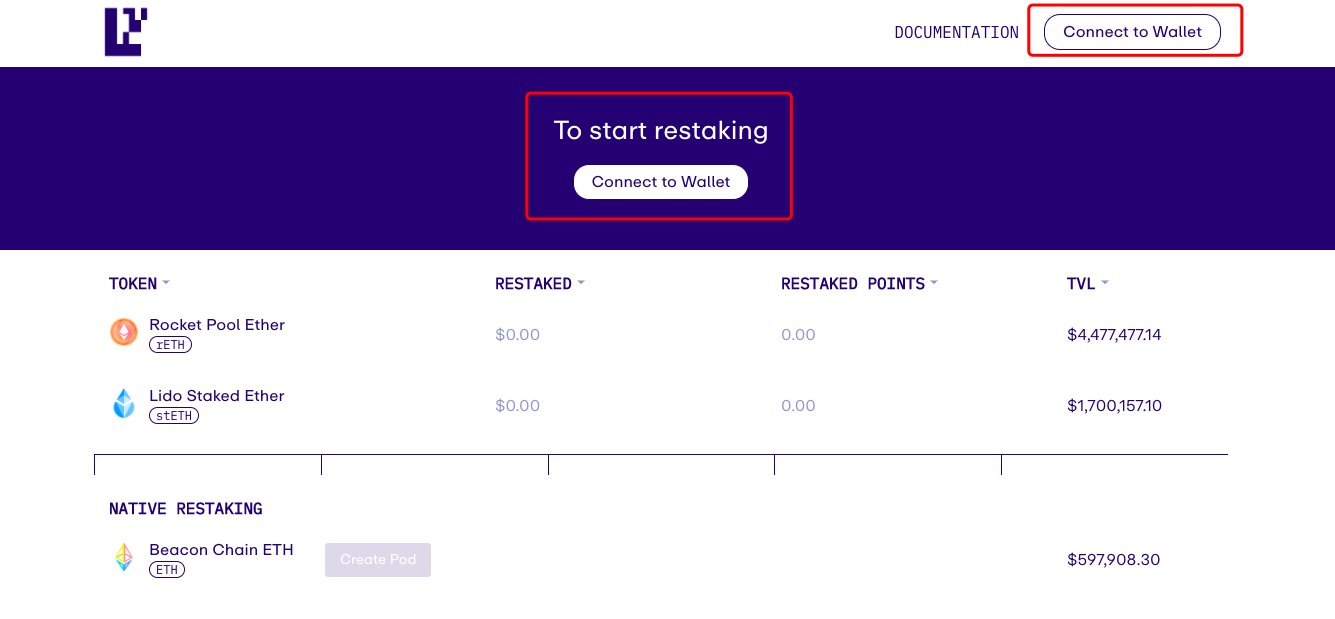Select the Beacon Chain ETH row name
Image resolution: width=1335 pixels, height=619 pixels.
tap(221, 550)
